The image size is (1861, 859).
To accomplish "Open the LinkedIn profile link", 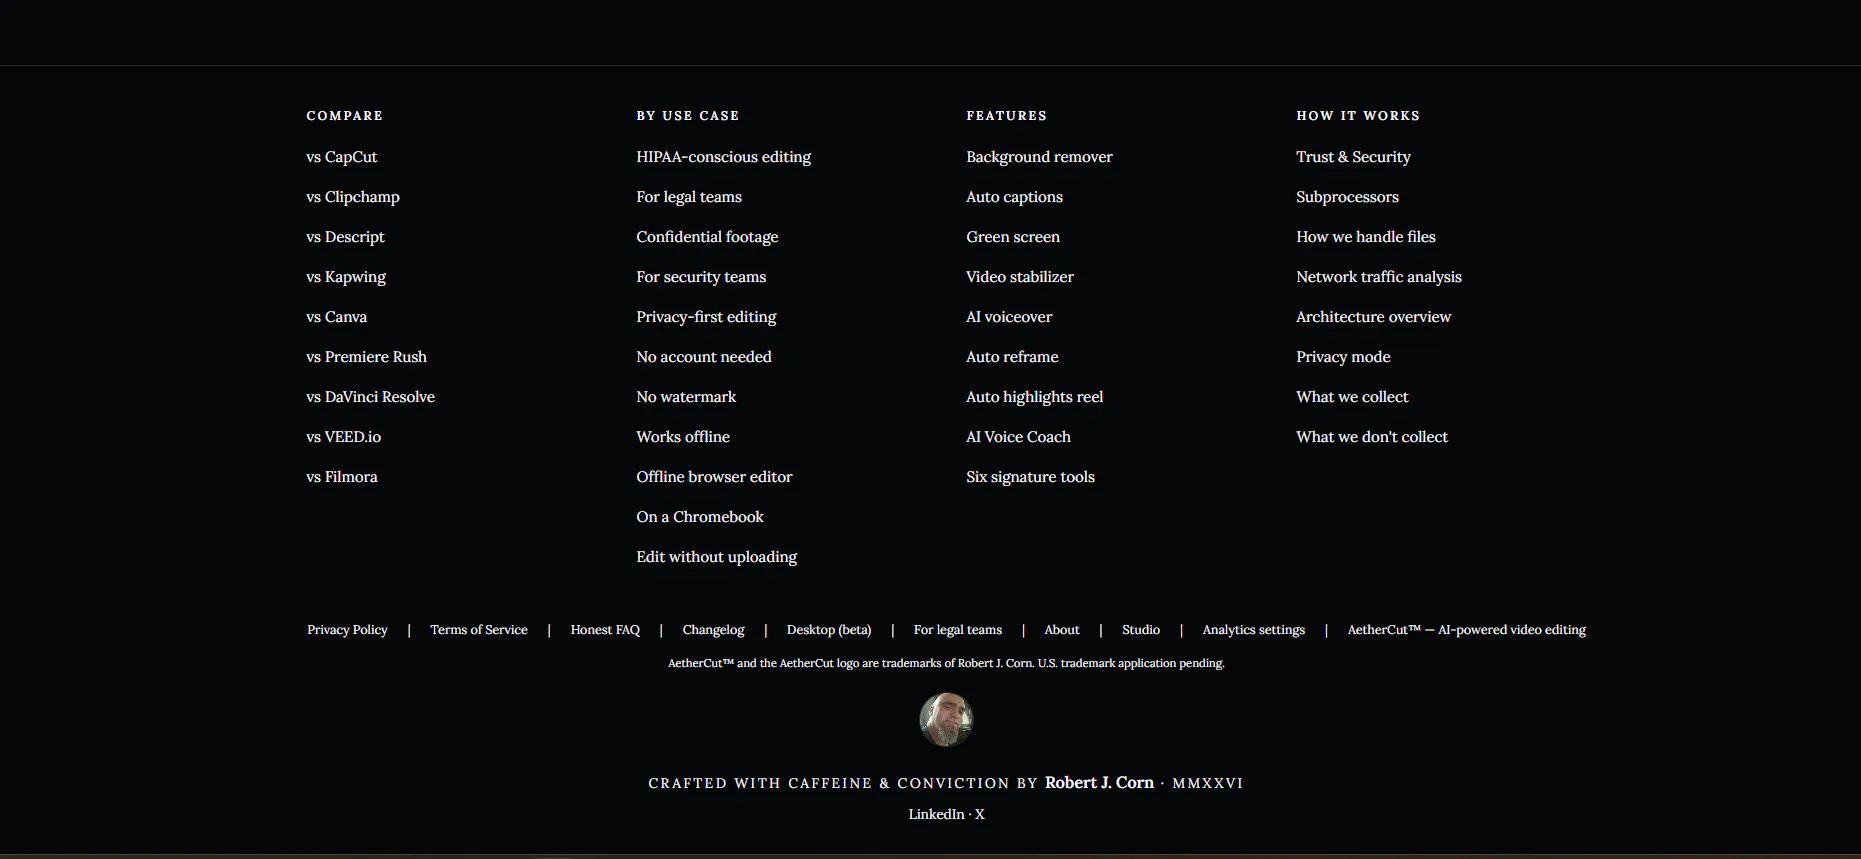I will [x=936, y=814].
